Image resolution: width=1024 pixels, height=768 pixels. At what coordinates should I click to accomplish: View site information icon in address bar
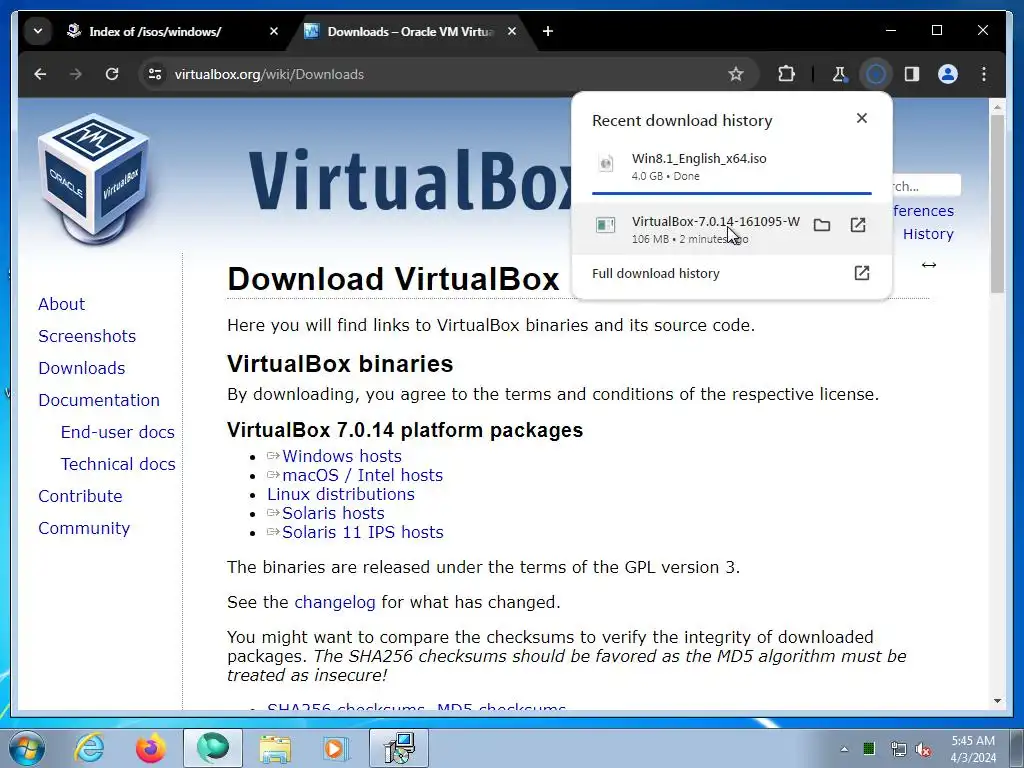pyautogui.click(x=155, y=74)
